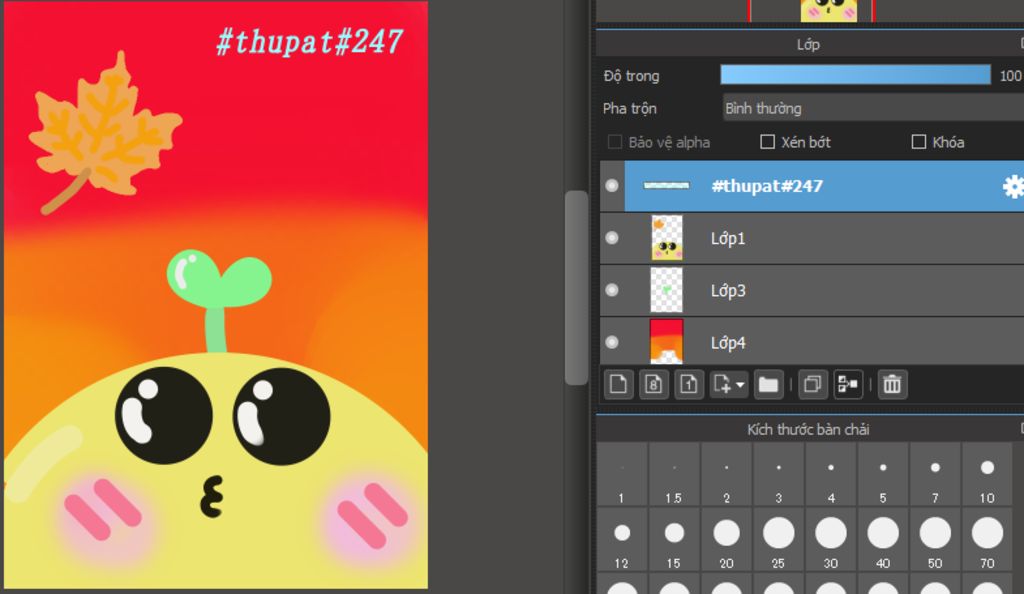Click the Lớp panel header
Image resolution: width=1024 pixels, height=594 pixels.
click(x=810, y=44)
